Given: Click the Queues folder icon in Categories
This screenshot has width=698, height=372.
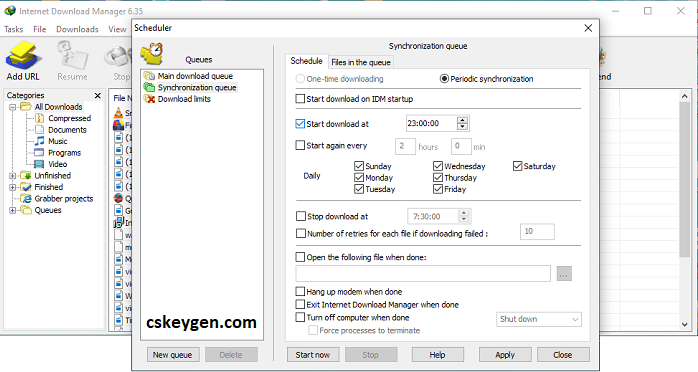Looking at the screenshot, I should pos(26,210).
